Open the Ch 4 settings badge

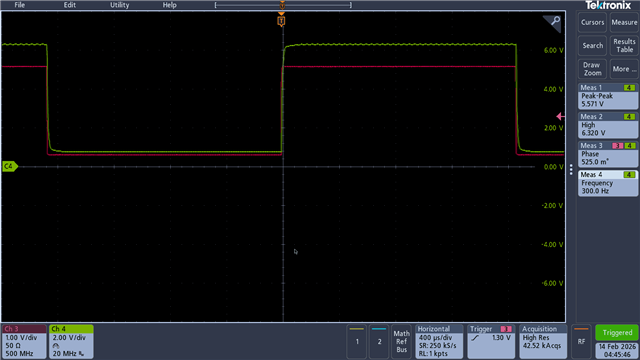tap(71, 342)
